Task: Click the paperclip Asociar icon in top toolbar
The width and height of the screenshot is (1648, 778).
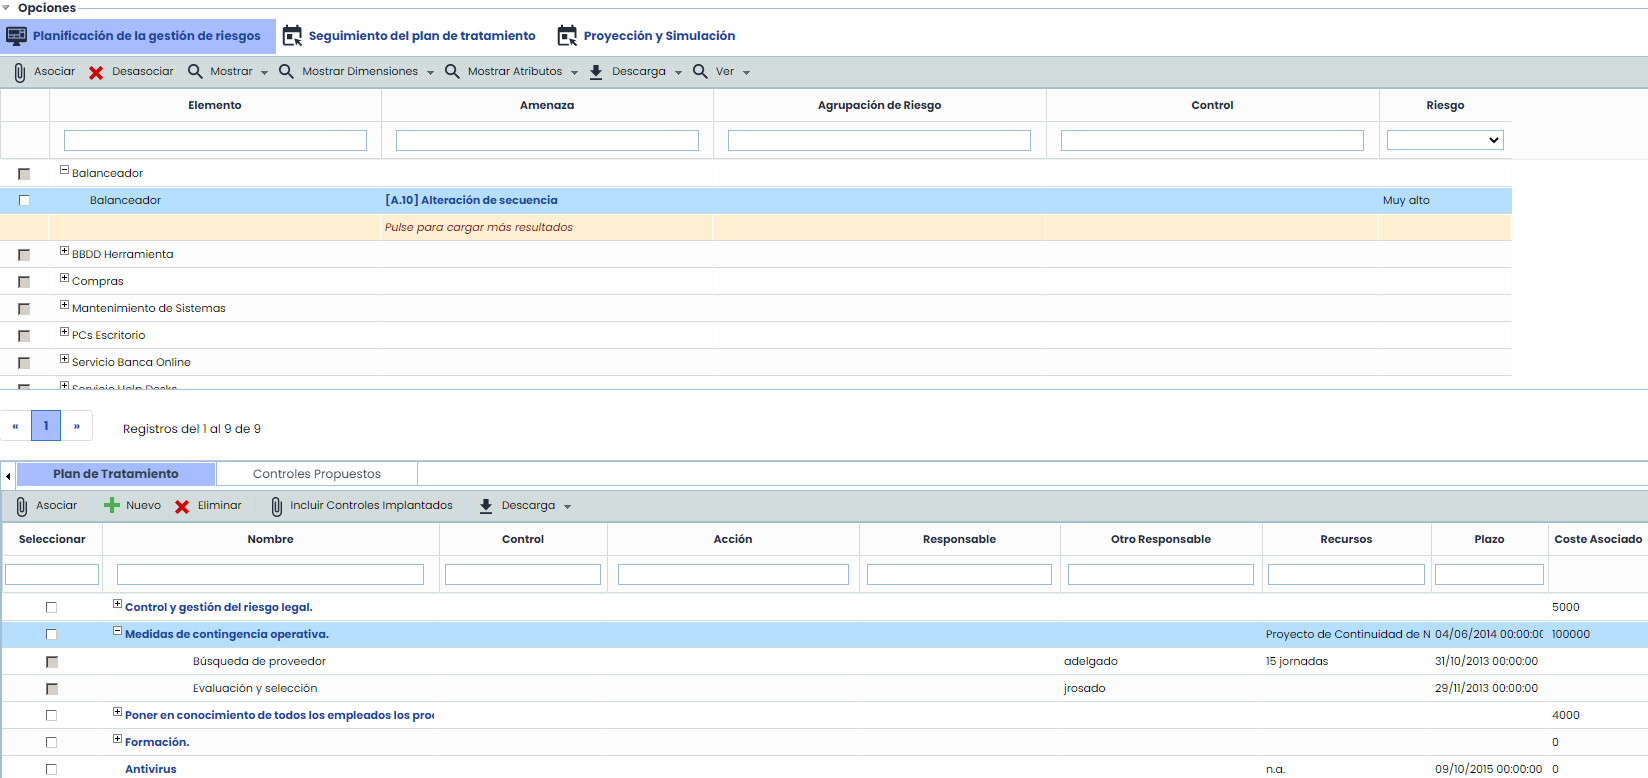Action: tap(20, 72)
